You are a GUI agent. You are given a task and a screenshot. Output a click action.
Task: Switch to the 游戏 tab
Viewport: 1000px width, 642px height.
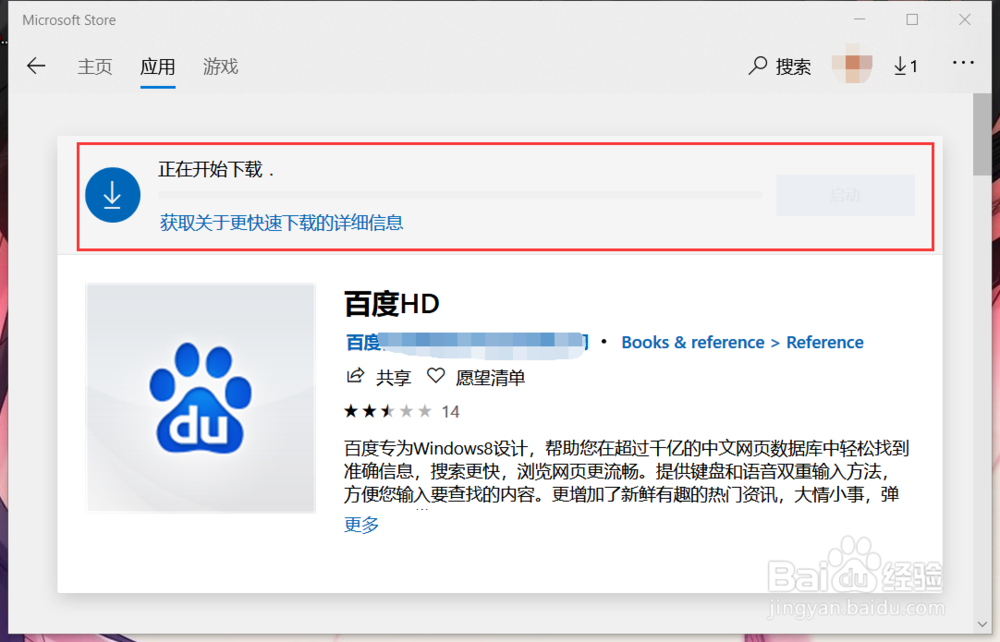pos(221,66)
